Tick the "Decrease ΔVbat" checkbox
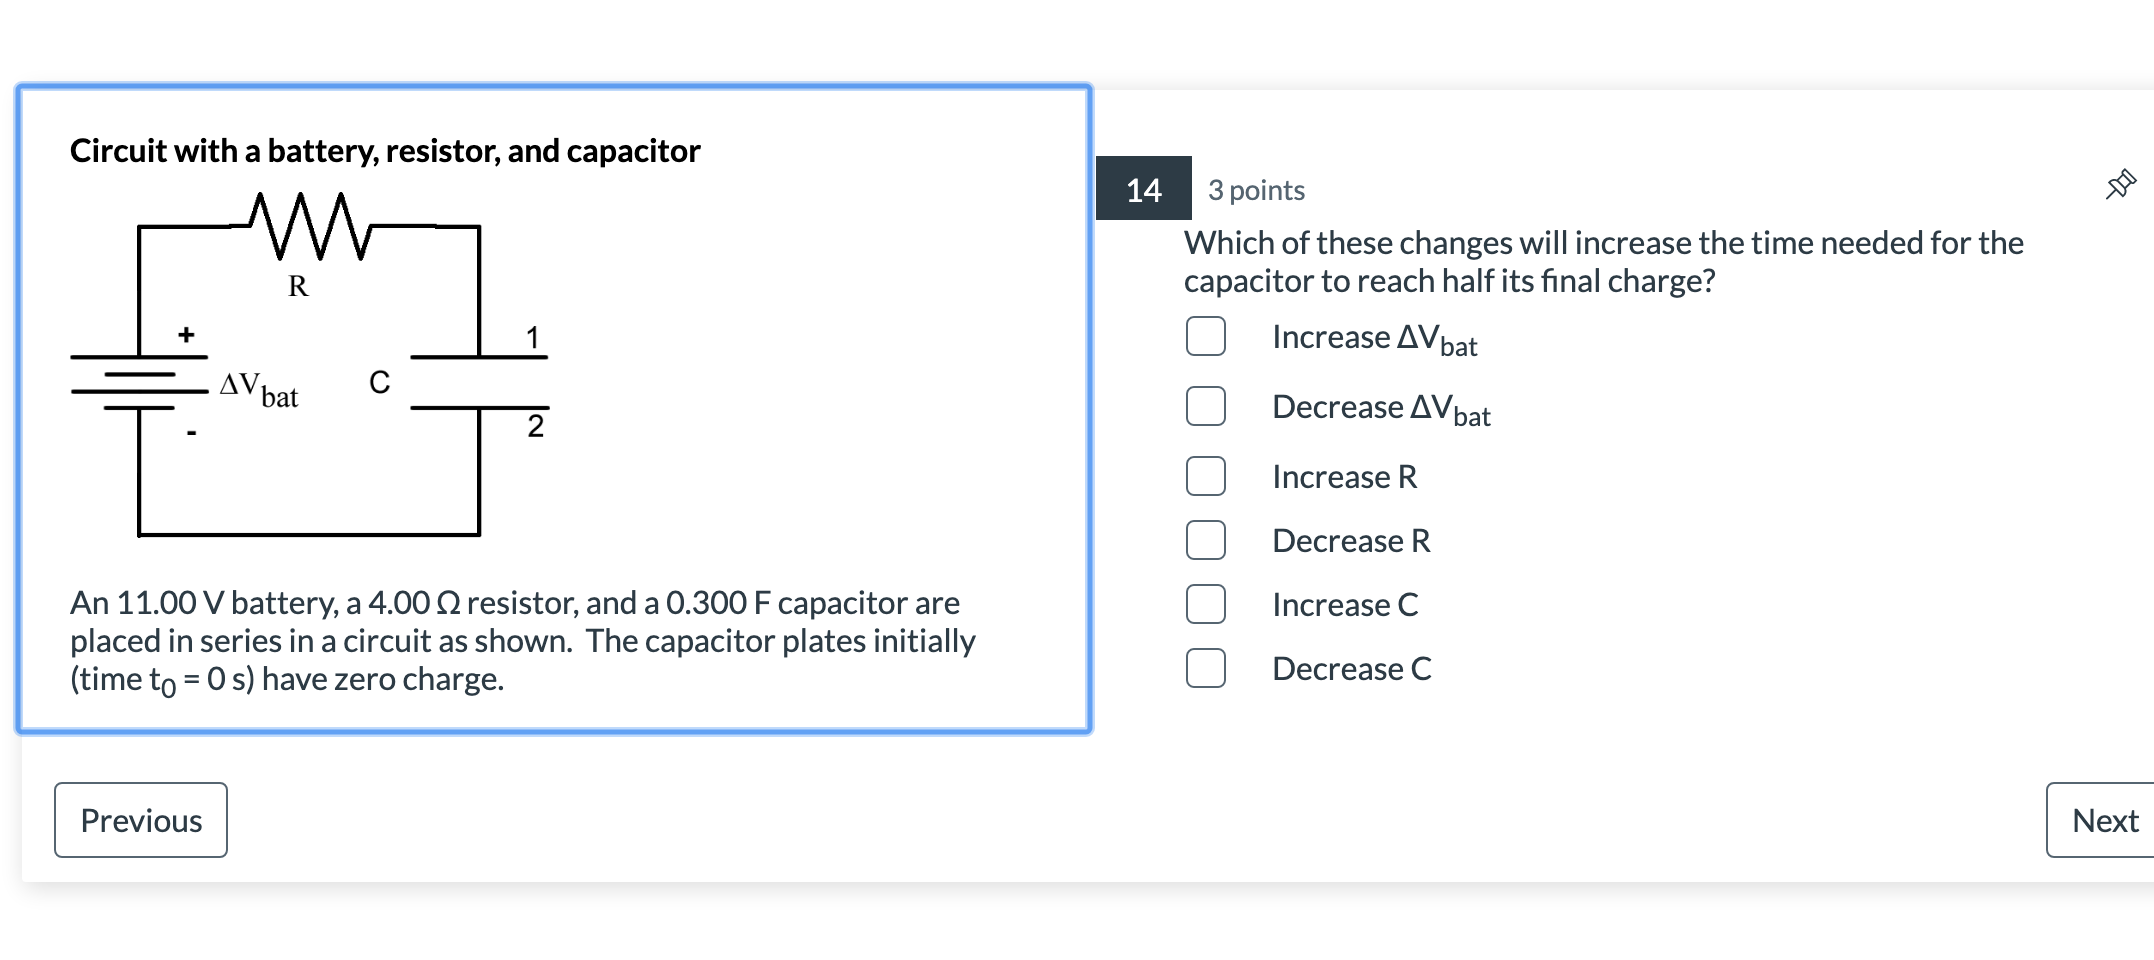2154x960 pixels. [x=1205, y=407]
